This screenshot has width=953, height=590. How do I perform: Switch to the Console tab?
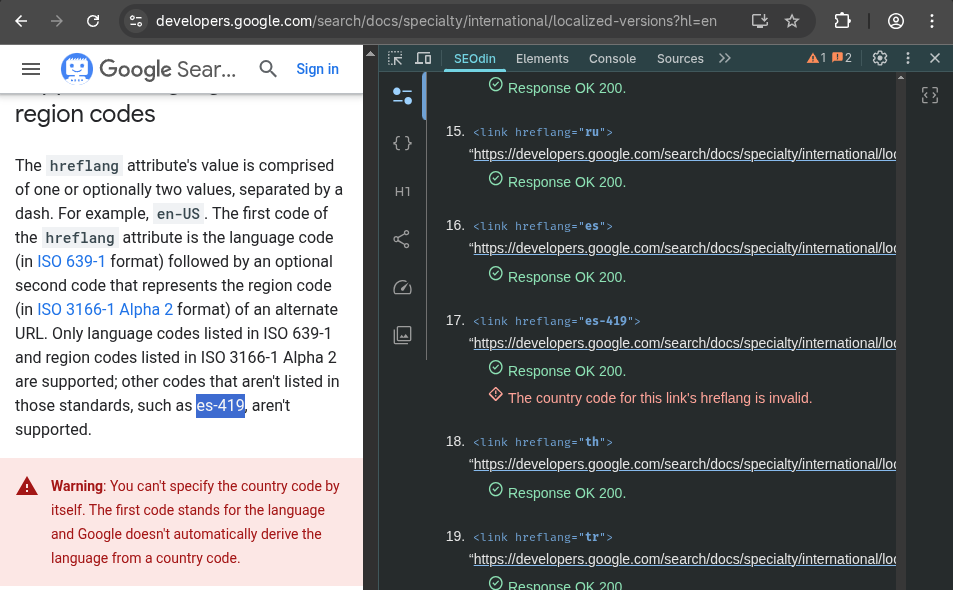point(612,59)
